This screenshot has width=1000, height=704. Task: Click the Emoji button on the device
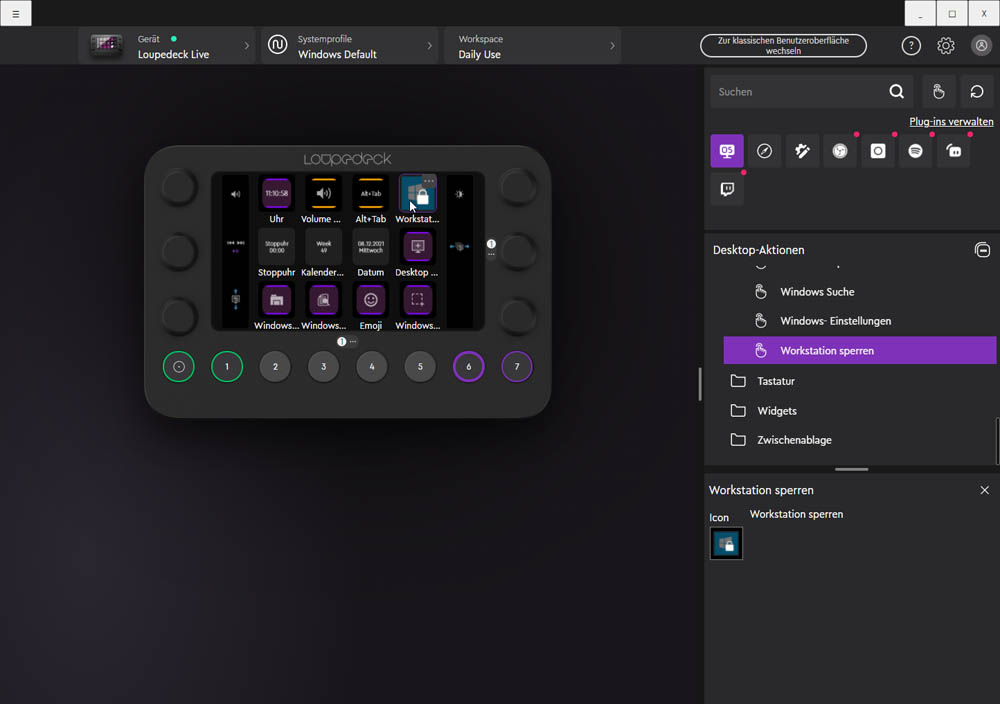pos(371,300)
